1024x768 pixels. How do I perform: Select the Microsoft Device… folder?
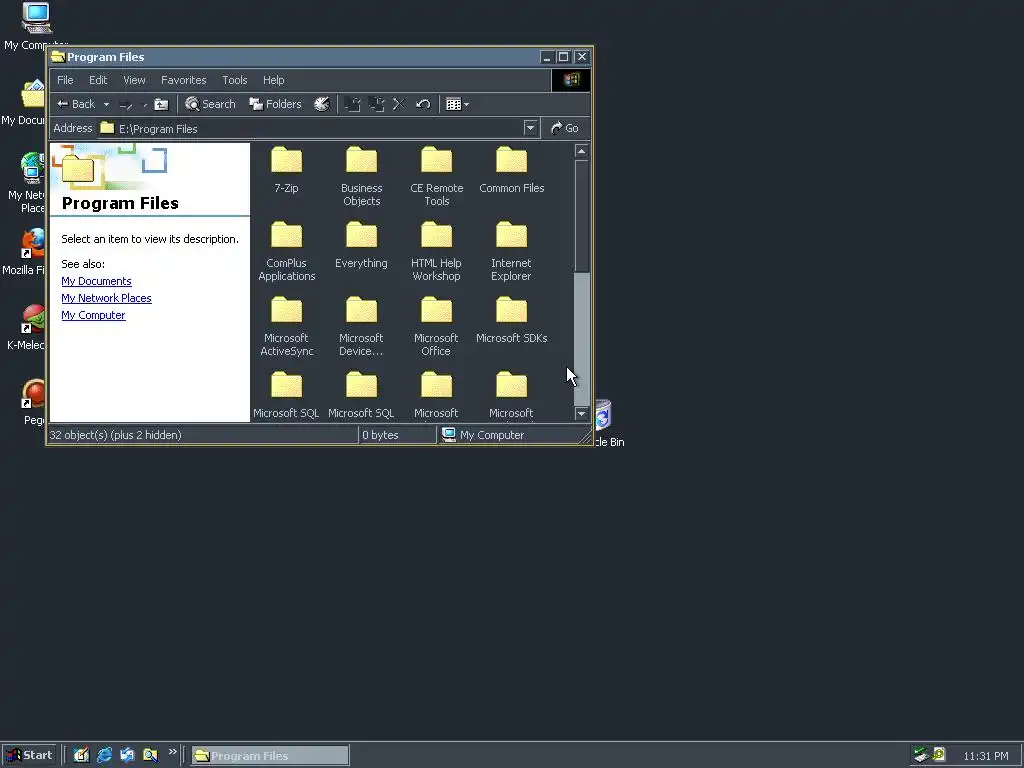[361, 327]
